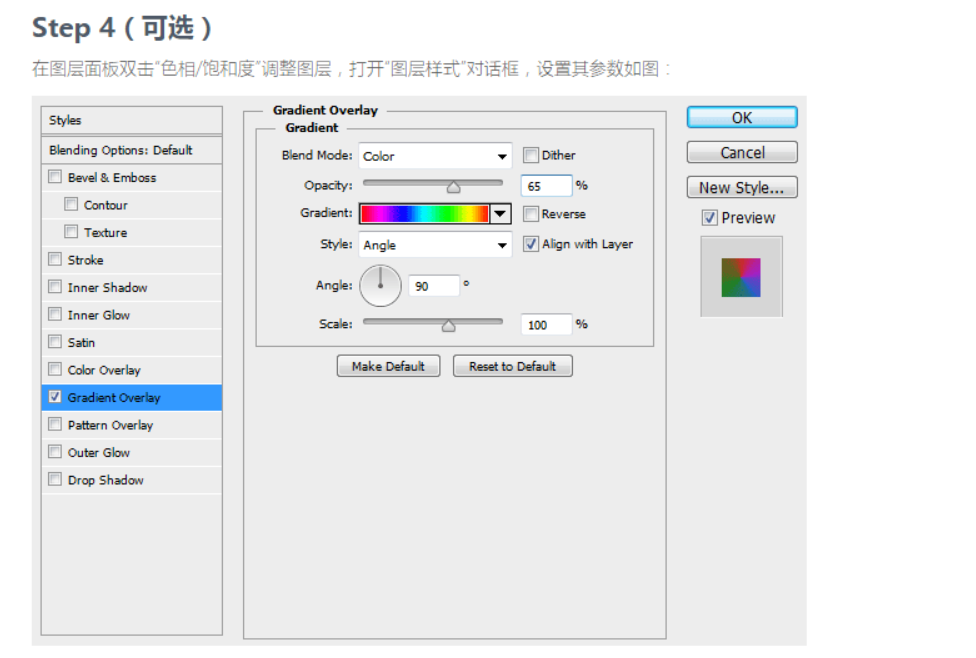976x658 pixels.
Task: Click the rainbow gradient swatch
Action: pyautogui.click(x=424, y=214)
